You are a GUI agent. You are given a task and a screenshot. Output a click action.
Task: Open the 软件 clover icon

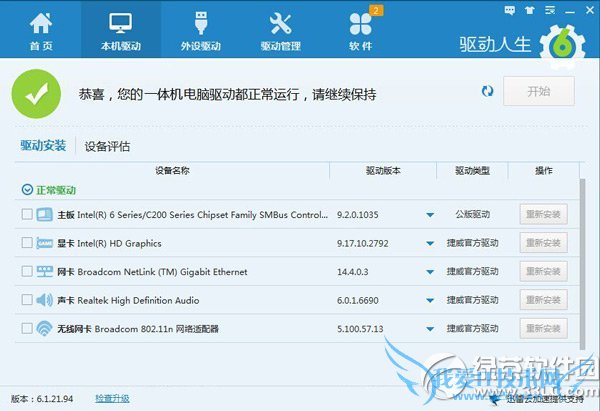pyautogui.click(x=360, y=24)
